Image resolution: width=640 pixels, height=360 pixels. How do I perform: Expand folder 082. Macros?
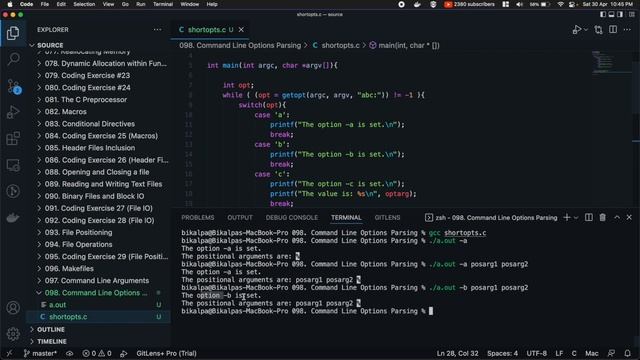(x=65, y=111)
